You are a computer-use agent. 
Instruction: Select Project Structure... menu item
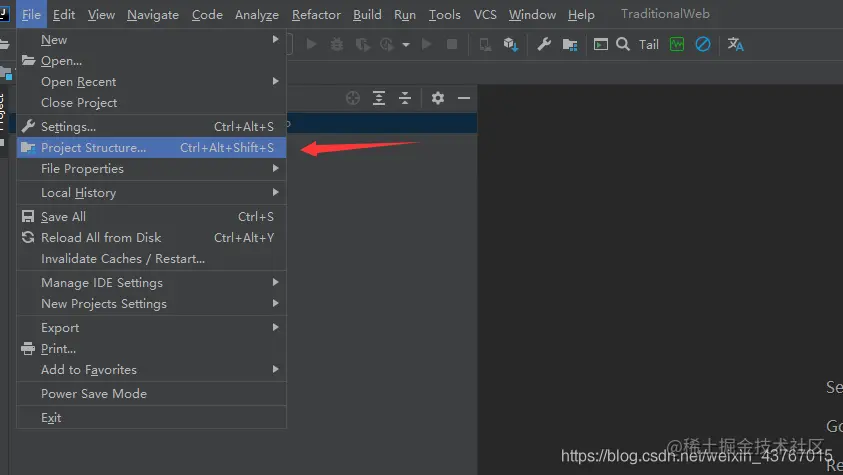pos(152,148)
